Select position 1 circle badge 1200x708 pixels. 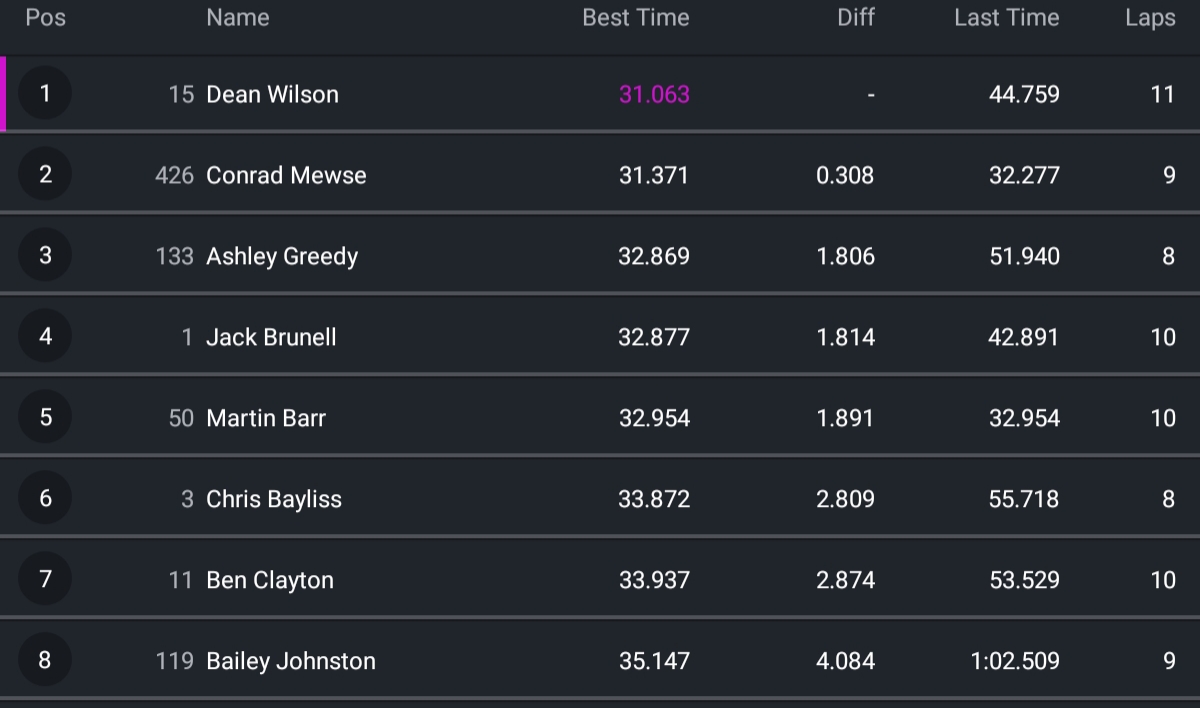point(45,93)
